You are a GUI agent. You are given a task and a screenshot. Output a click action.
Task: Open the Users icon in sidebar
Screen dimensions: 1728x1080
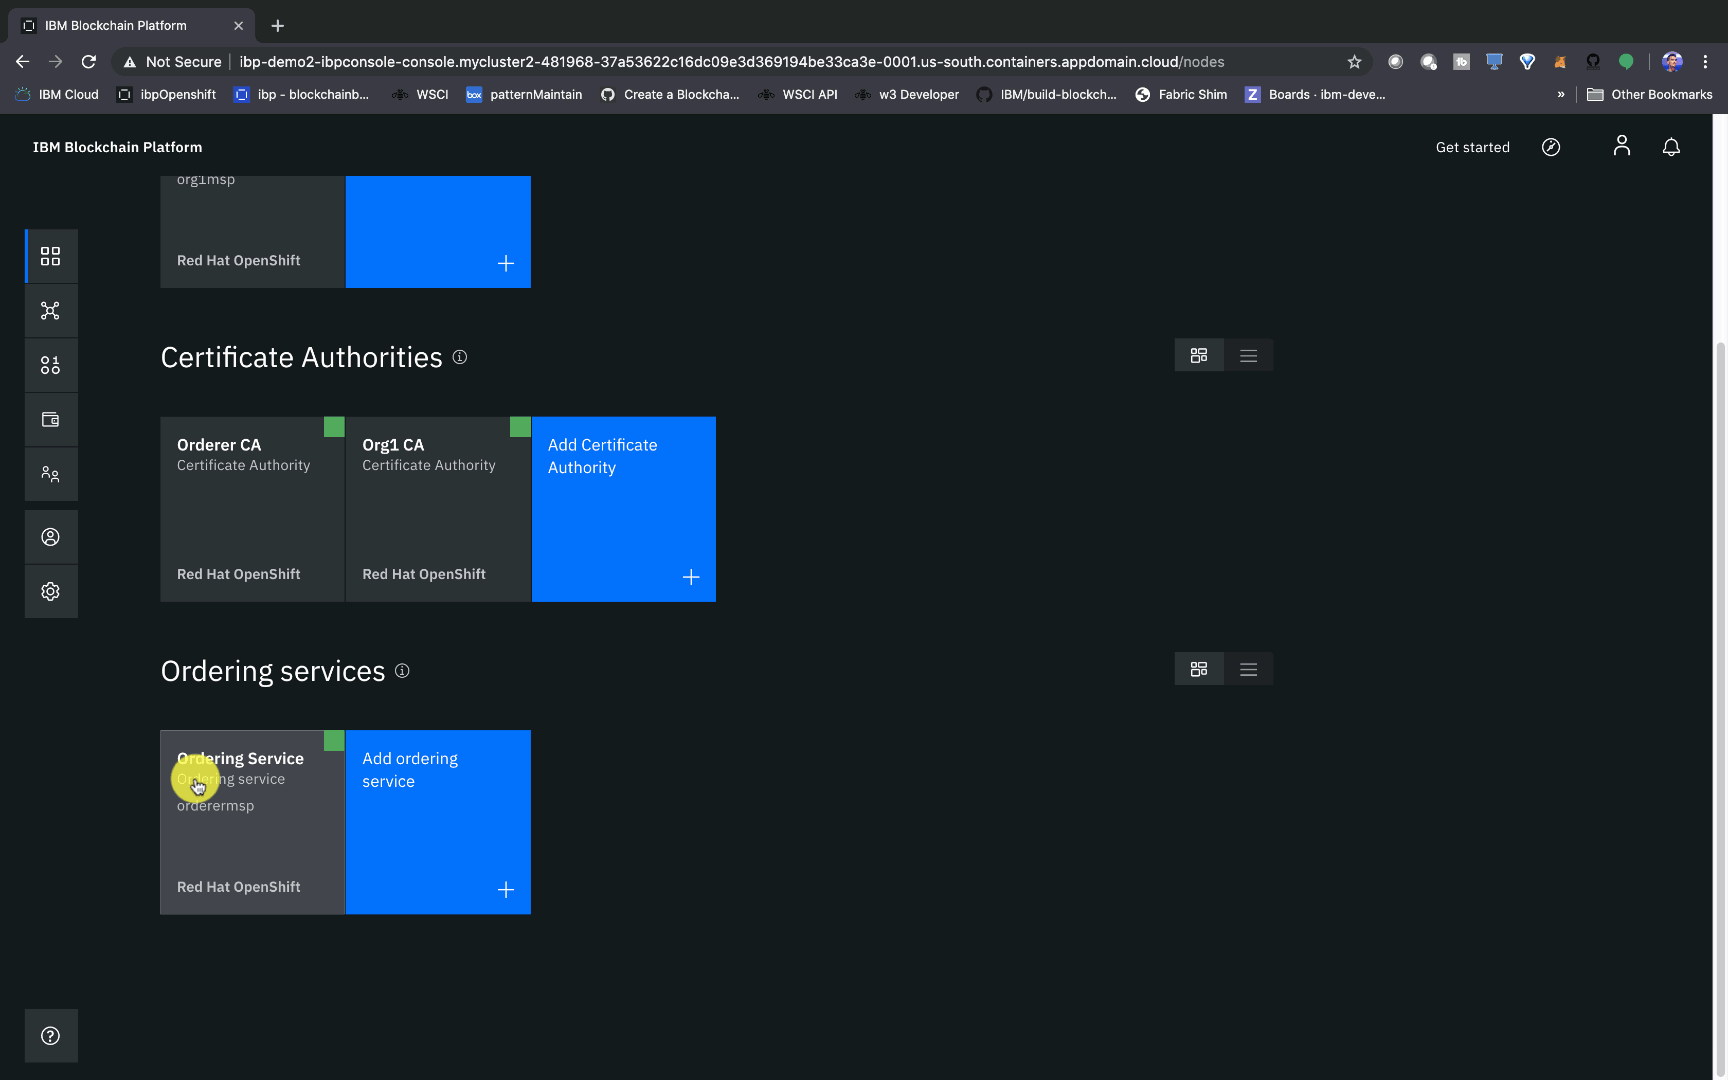tap(50, 537)
